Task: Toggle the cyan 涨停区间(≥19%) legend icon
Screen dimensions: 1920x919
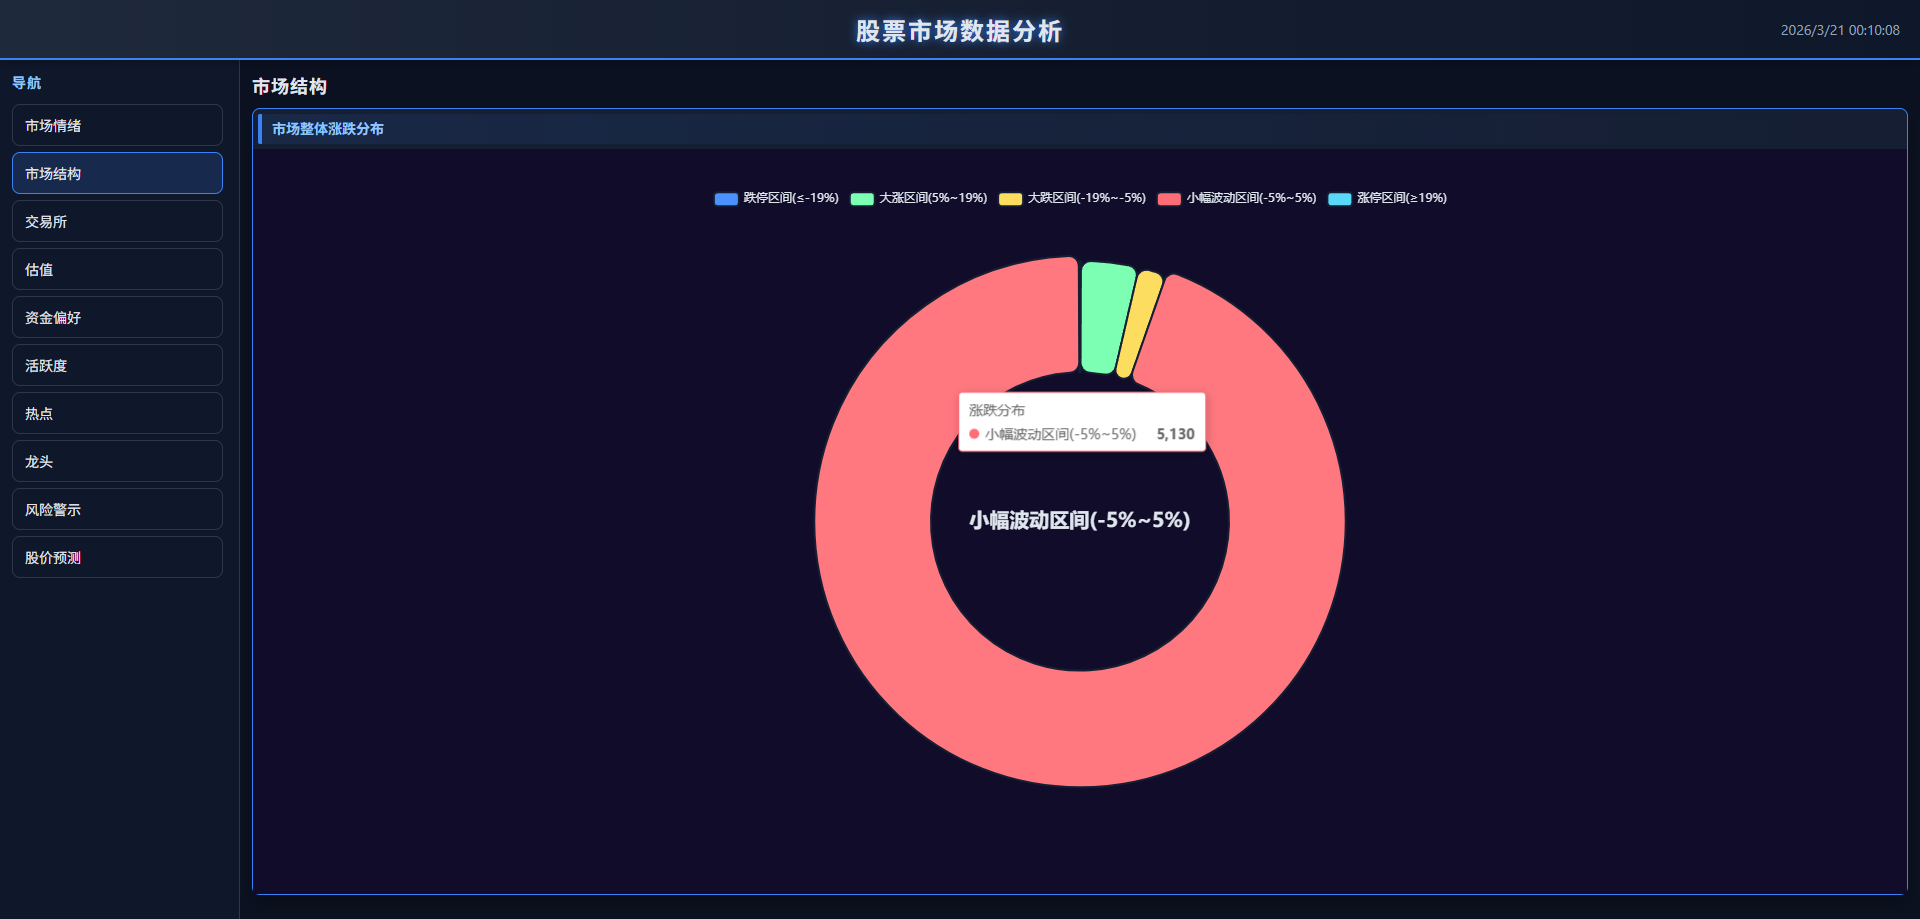Action: click(1339, 199)
